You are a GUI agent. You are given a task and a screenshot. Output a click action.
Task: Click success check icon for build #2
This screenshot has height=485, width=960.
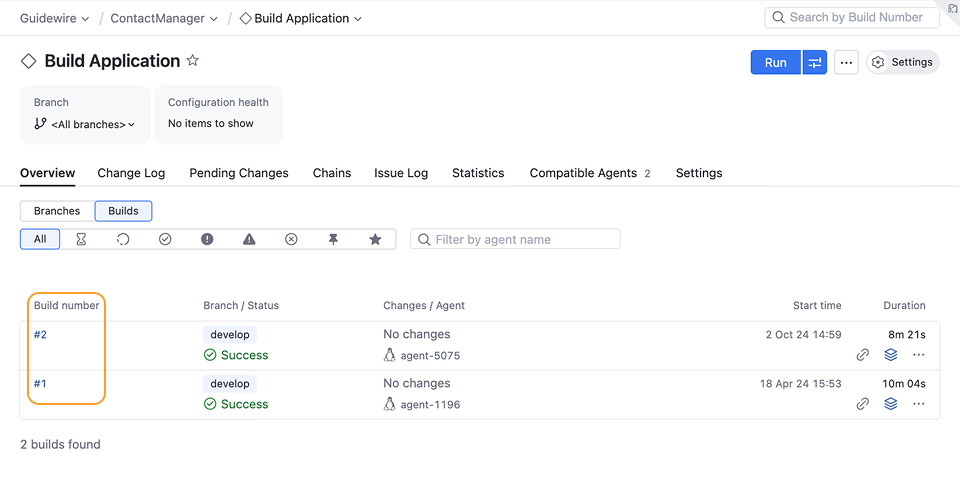pyautogui.click(x=210, y=355)
